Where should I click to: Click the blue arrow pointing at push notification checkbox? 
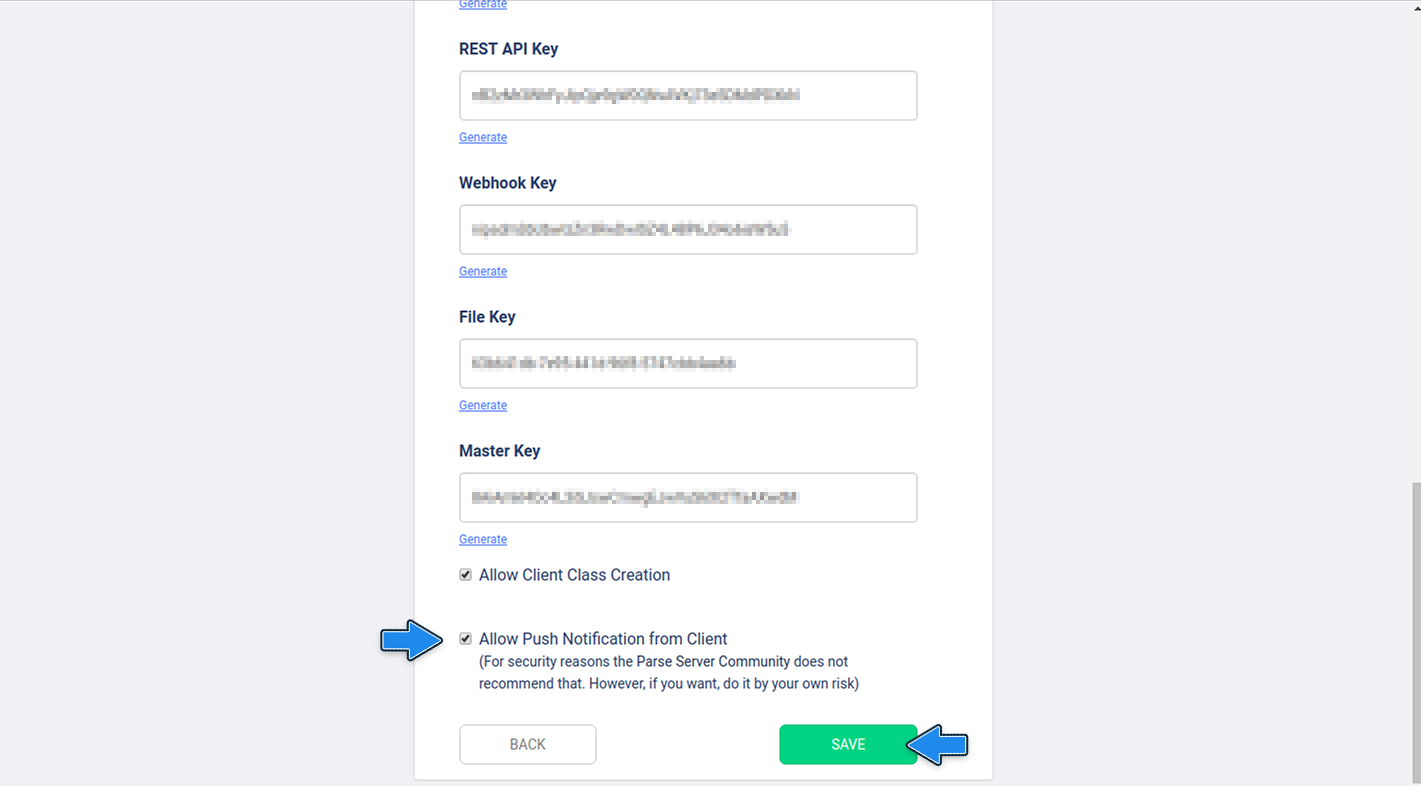click(x=411, y=640)
